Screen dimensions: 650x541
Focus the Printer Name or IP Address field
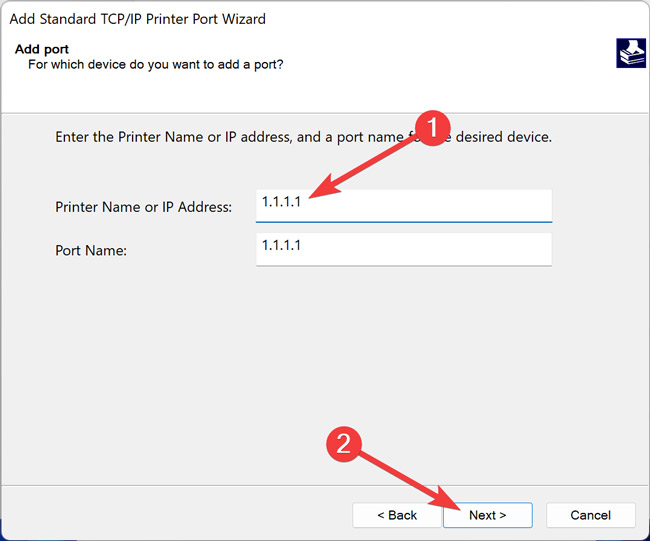coord(404,206)
